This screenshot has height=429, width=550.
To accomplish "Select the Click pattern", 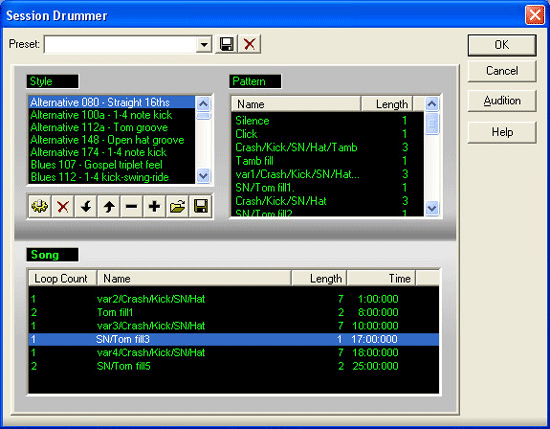I will click(x=328, y=134).
